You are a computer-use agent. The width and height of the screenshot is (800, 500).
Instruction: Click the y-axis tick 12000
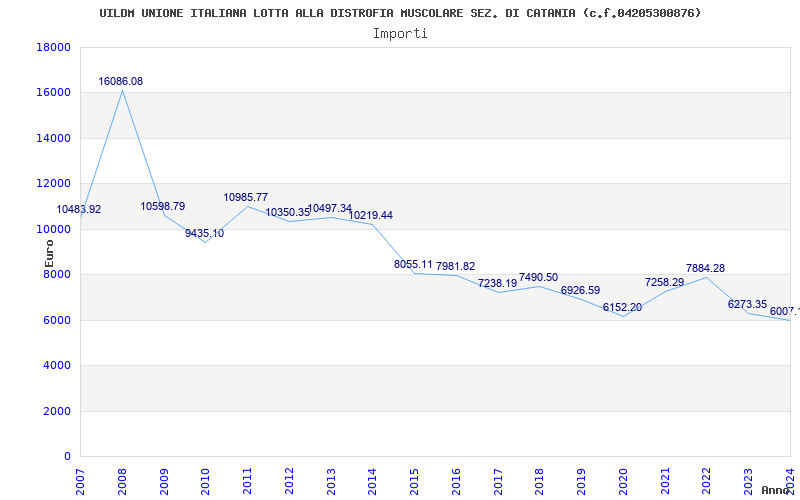click(x=54, y=184)
